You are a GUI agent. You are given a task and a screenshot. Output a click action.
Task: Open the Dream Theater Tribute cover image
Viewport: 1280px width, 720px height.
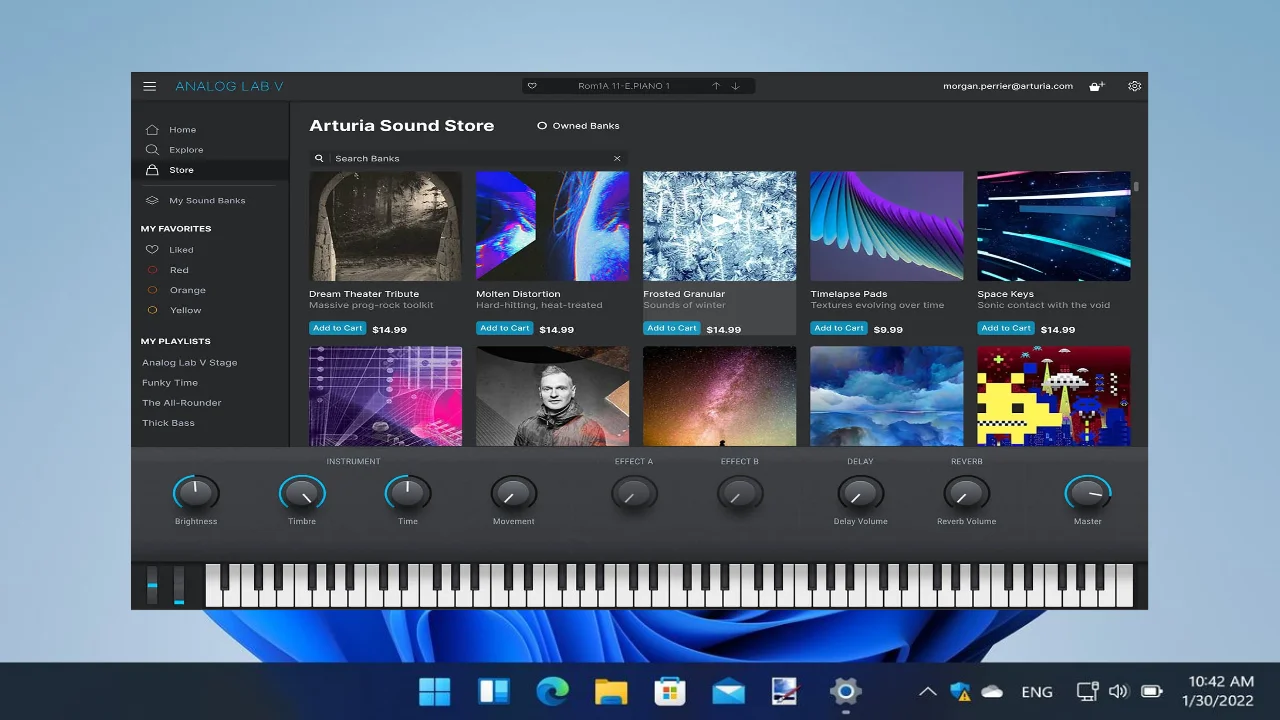pos(386,226)
